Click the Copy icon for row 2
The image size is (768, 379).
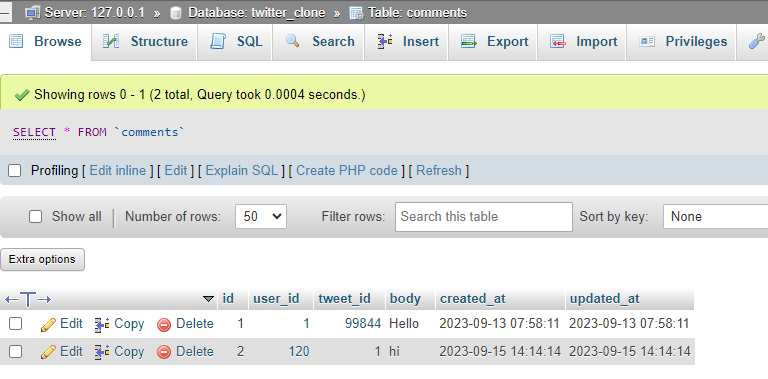[102, 352]
